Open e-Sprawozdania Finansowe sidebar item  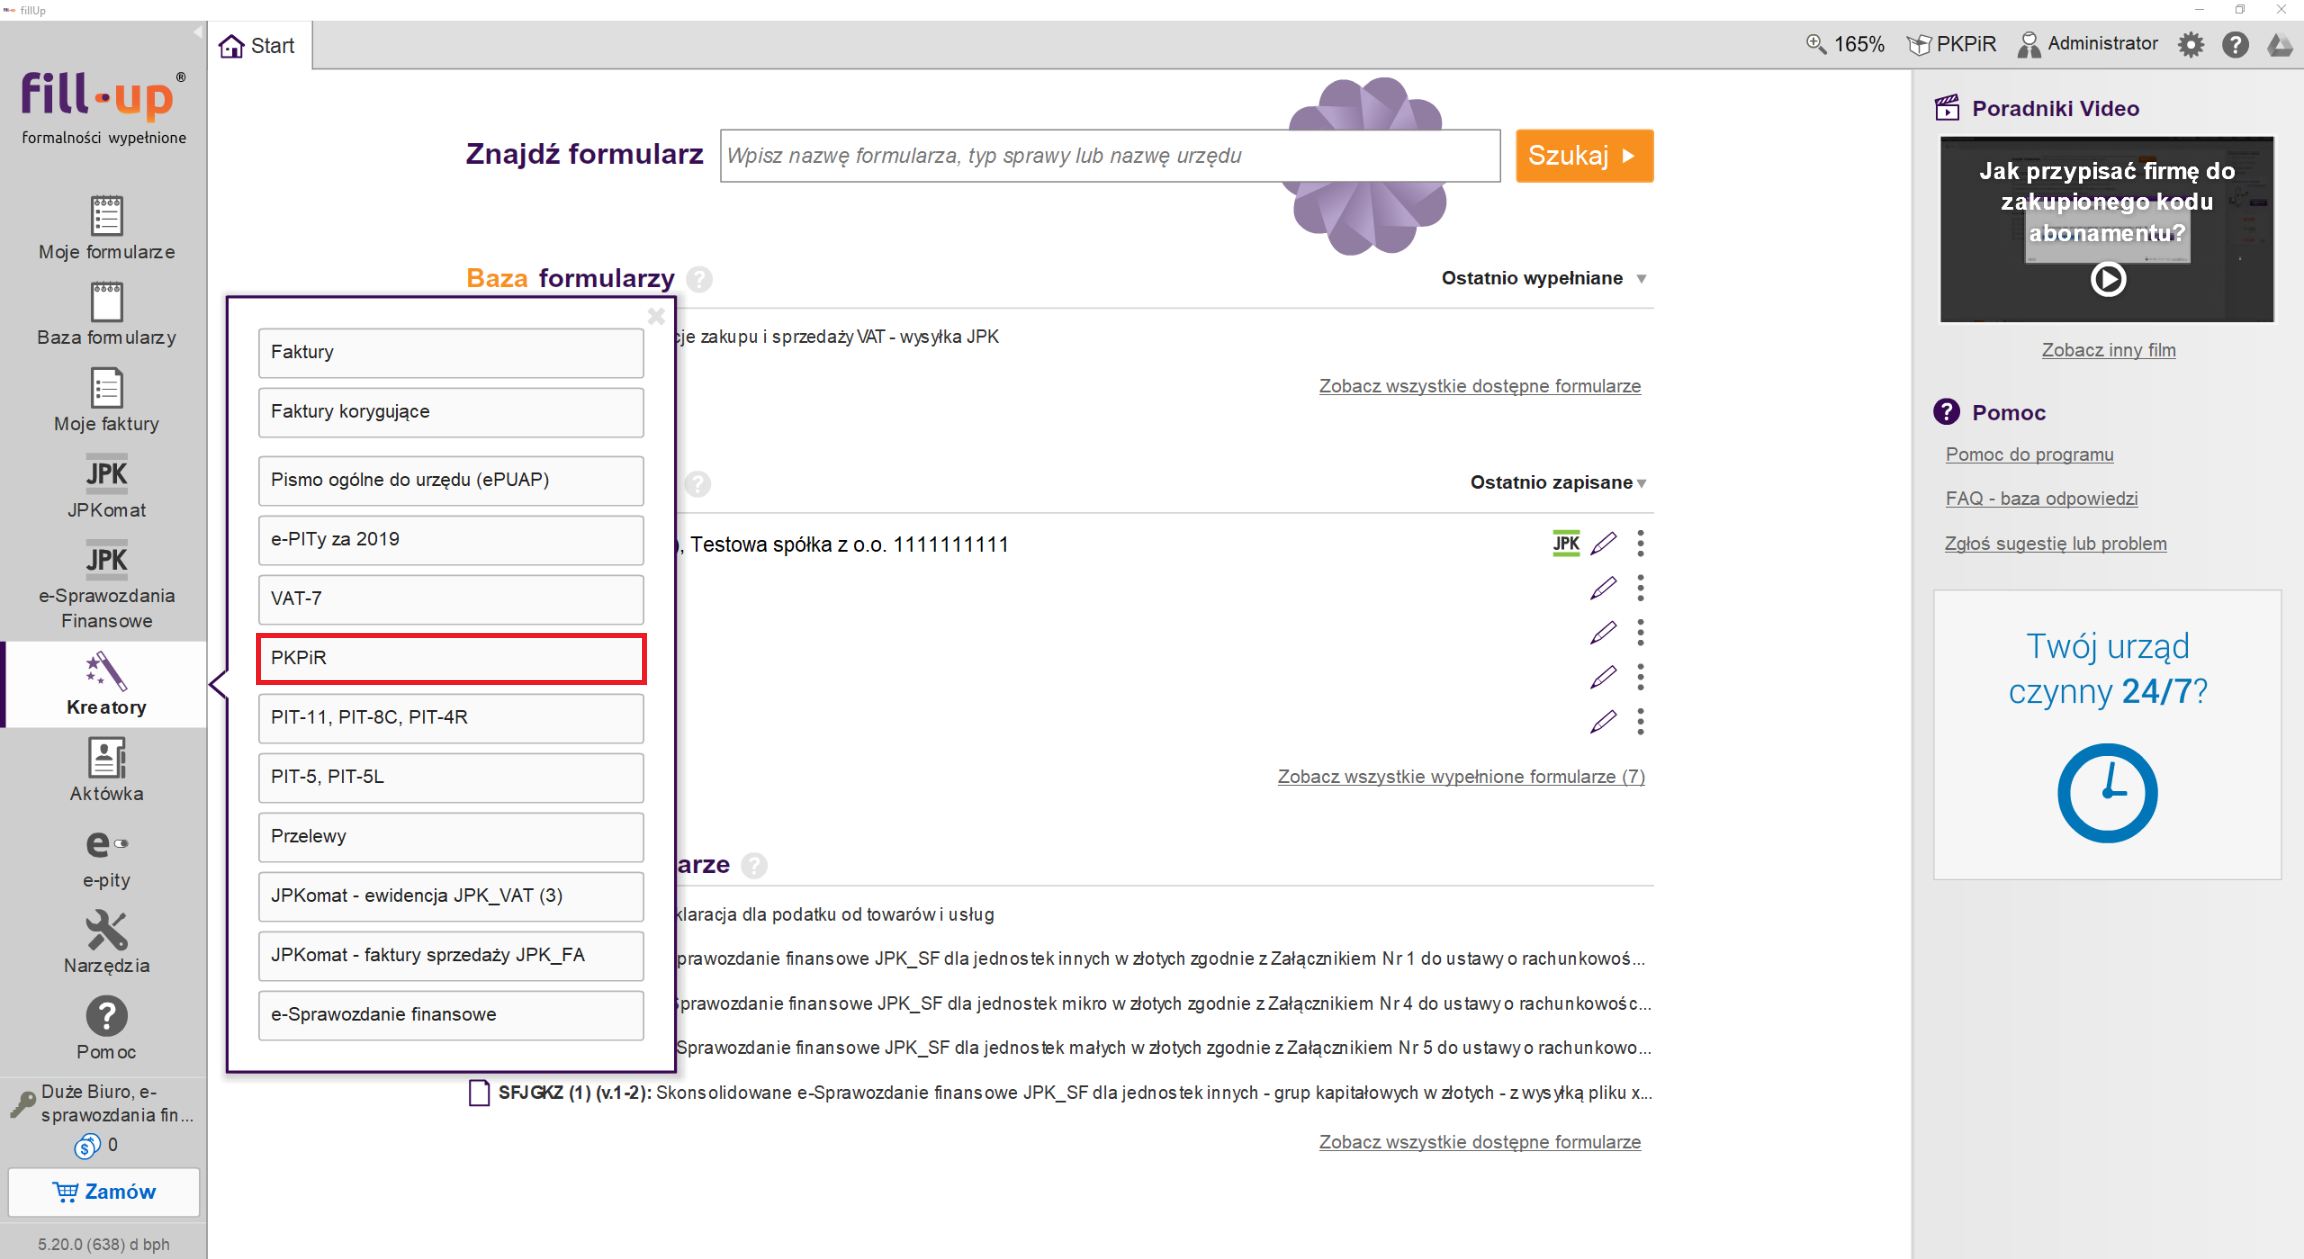[x=106, y=585]
